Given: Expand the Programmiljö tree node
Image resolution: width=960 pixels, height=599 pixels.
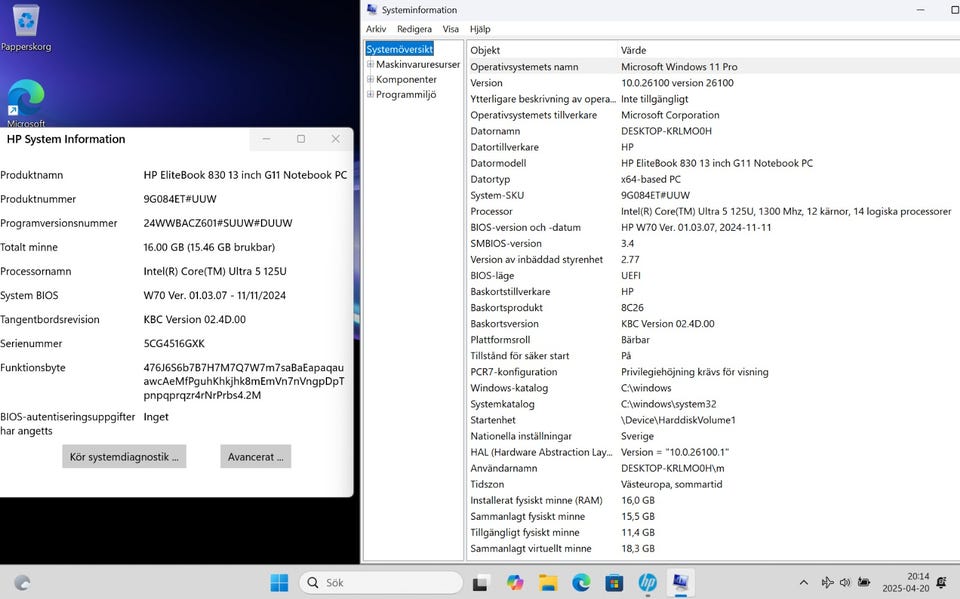Looking at the screenshot, I should [370, 95].
